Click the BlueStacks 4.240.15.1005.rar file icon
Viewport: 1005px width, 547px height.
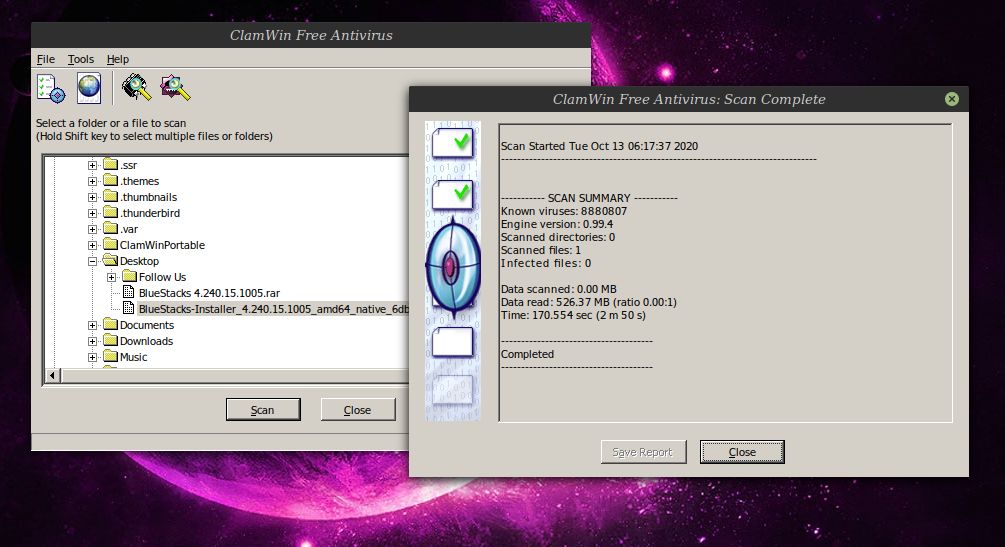pos(129,292)
